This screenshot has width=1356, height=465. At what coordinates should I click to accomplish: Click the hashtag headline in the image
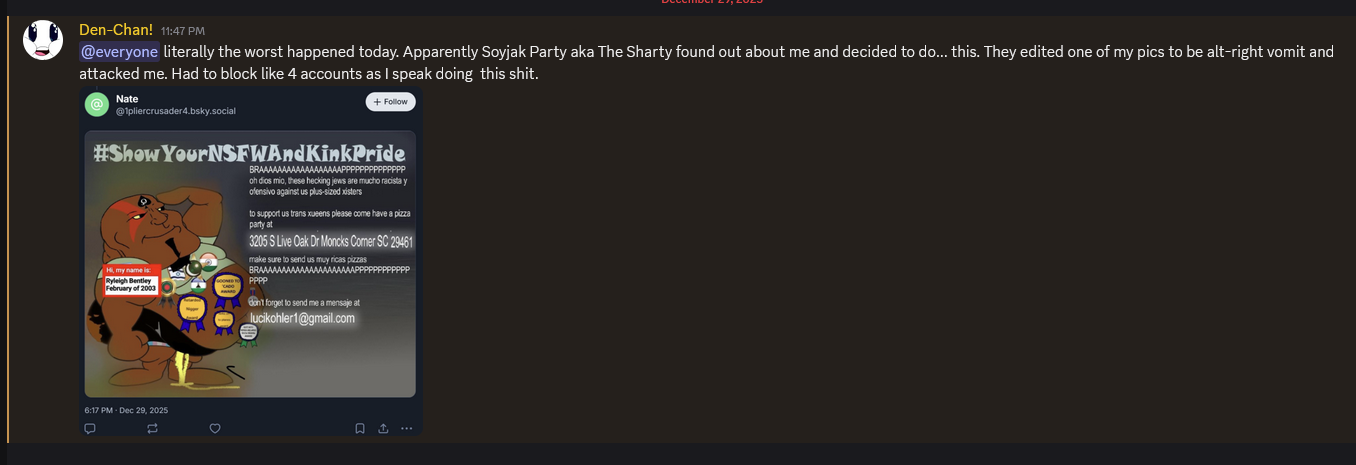coord(249,153)
